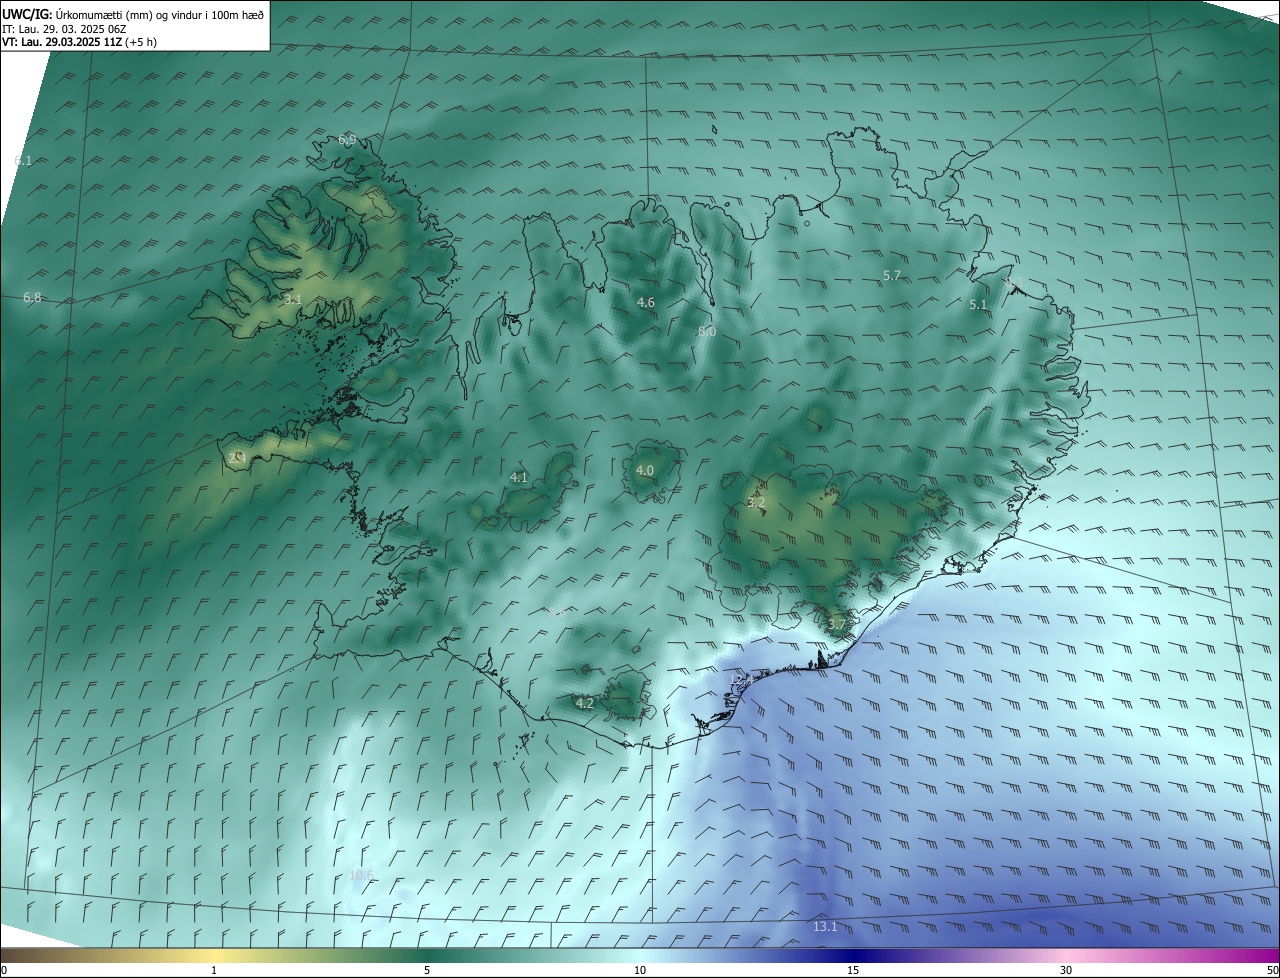The image size is (1280, 978).
Task: Click the 4.0 value on Hofsjökull glacier
Action: click(x=645, y=470)
